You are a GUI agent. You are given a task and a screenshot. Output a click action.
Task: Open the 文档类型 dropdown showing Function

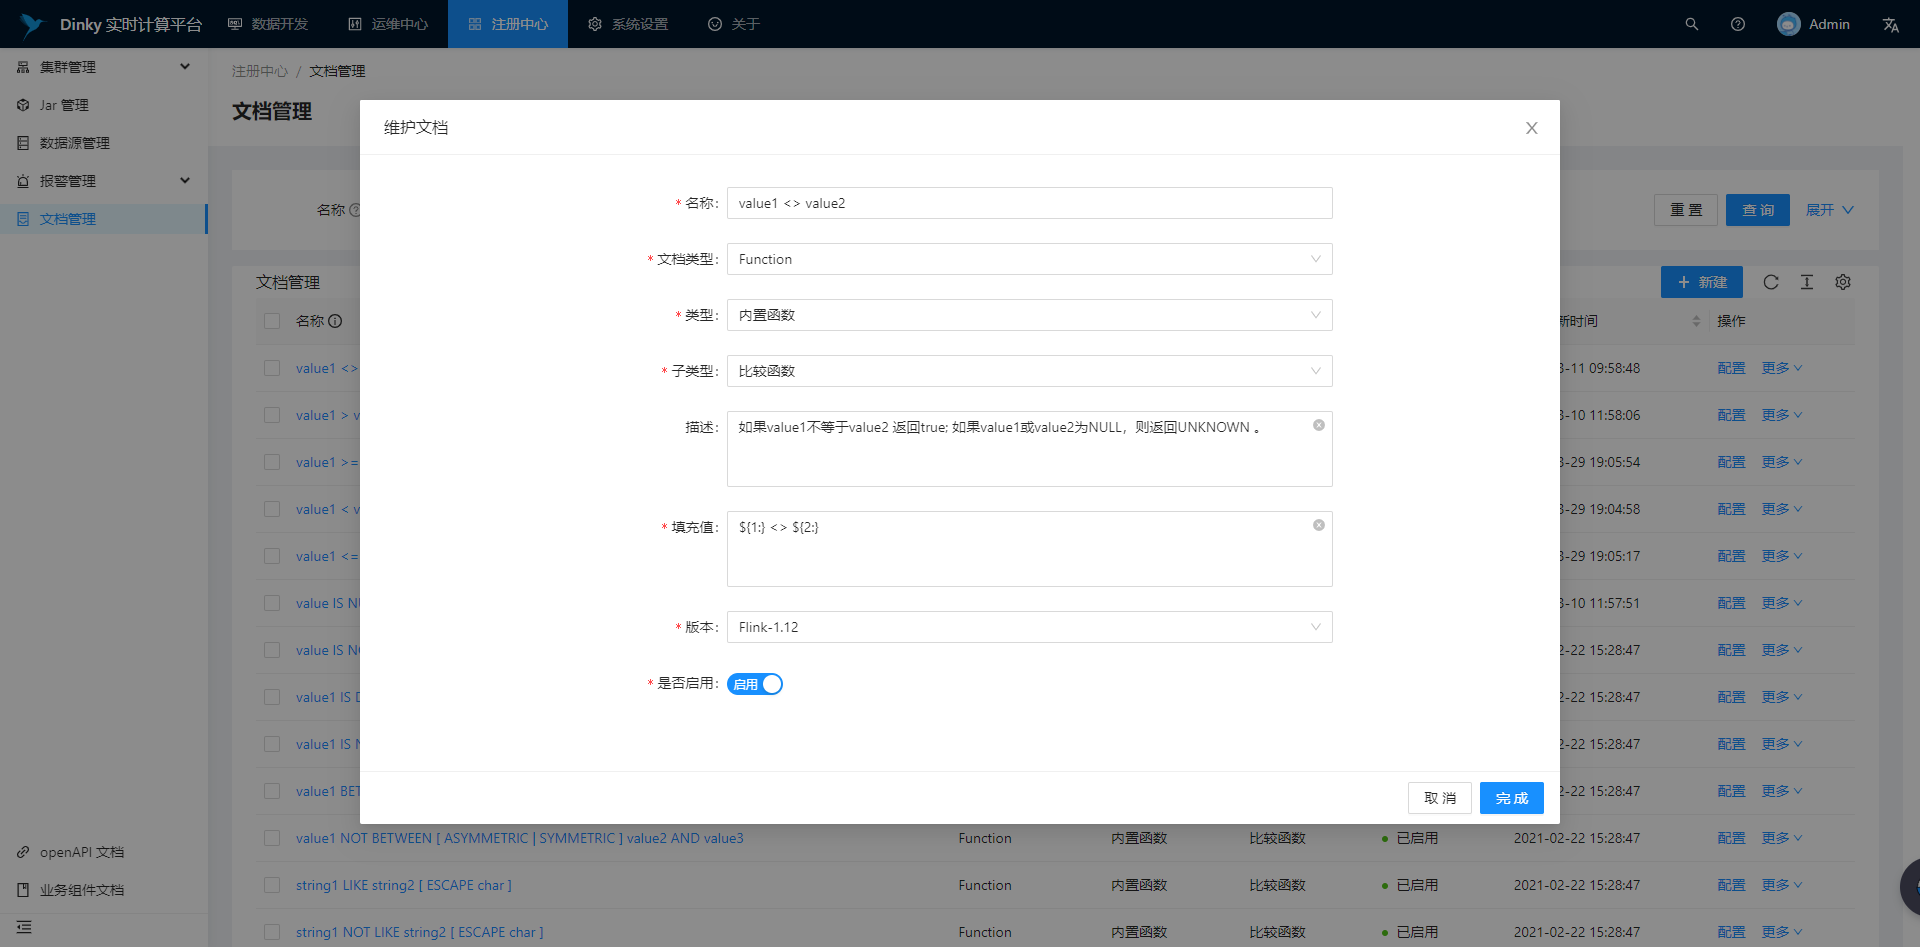(1029, 259)
